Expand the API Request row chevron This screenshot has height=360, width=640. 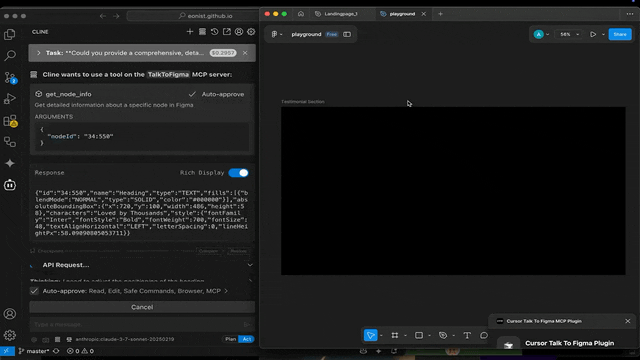[250, 265]
